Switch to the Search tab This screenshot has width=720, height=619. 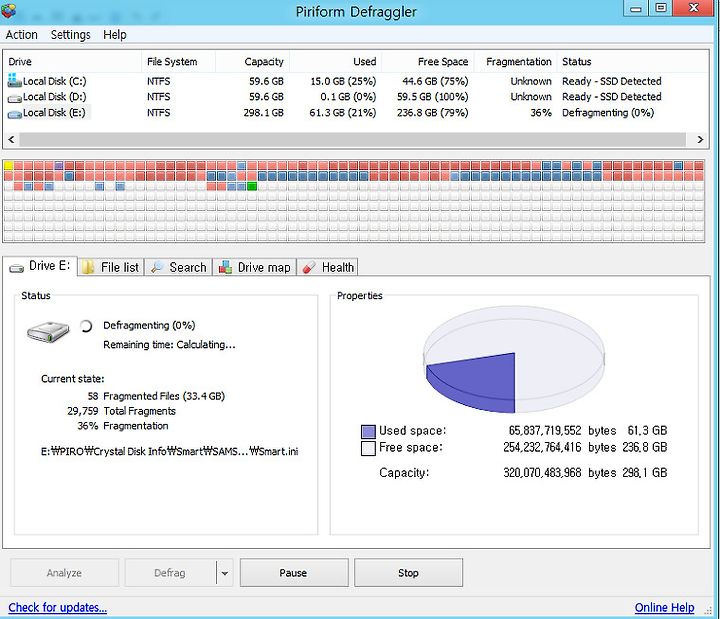179,267
